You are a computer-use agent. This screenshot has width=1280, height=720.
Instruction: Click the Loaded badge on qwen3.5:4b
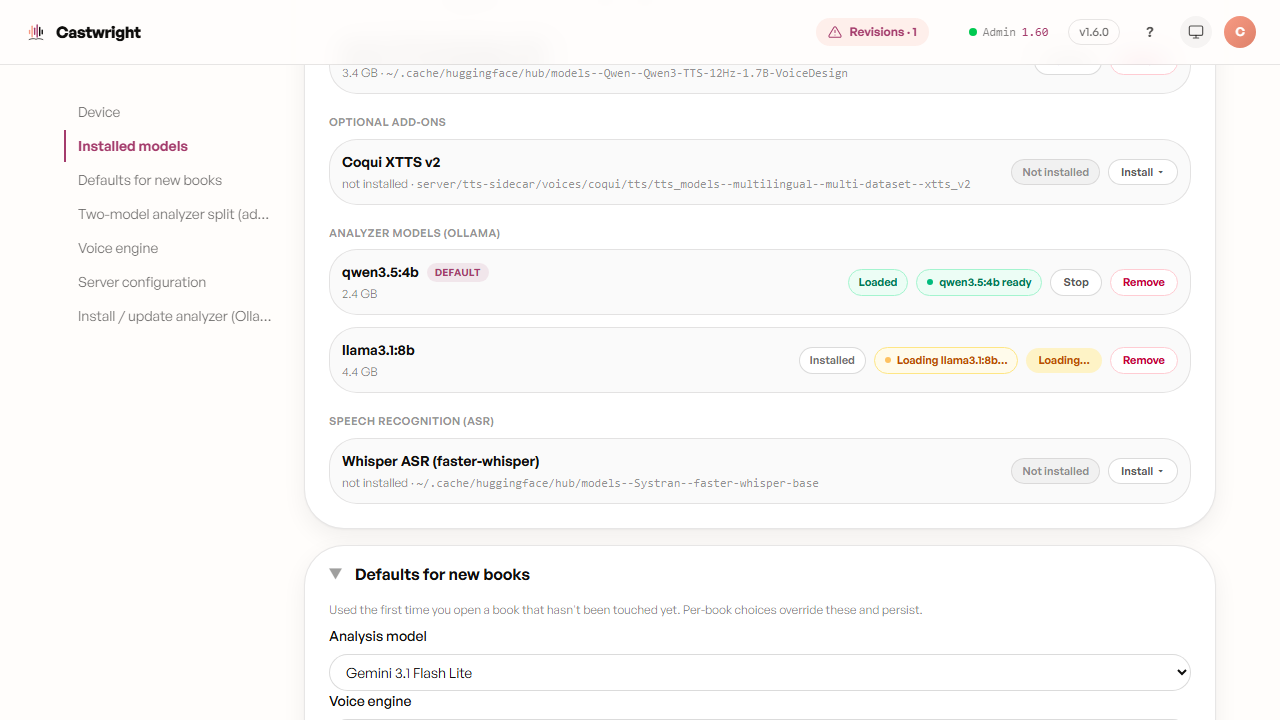pos(878,282)
